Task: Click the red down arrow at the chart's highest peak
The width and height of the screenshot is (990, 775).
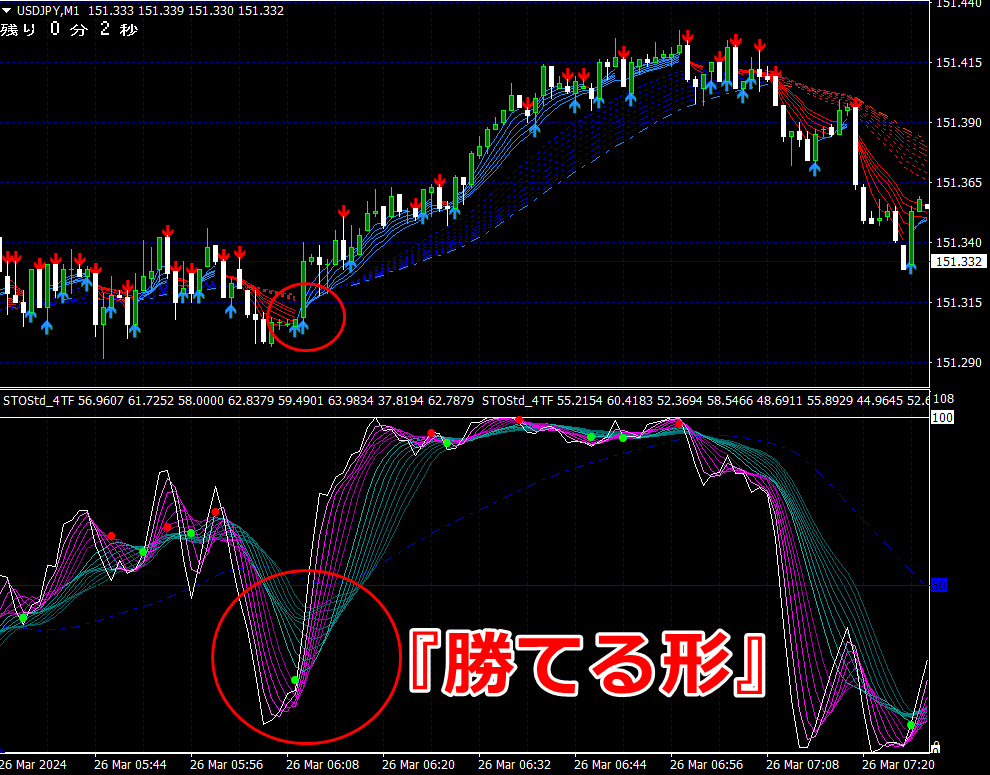Action: (687, 38)
